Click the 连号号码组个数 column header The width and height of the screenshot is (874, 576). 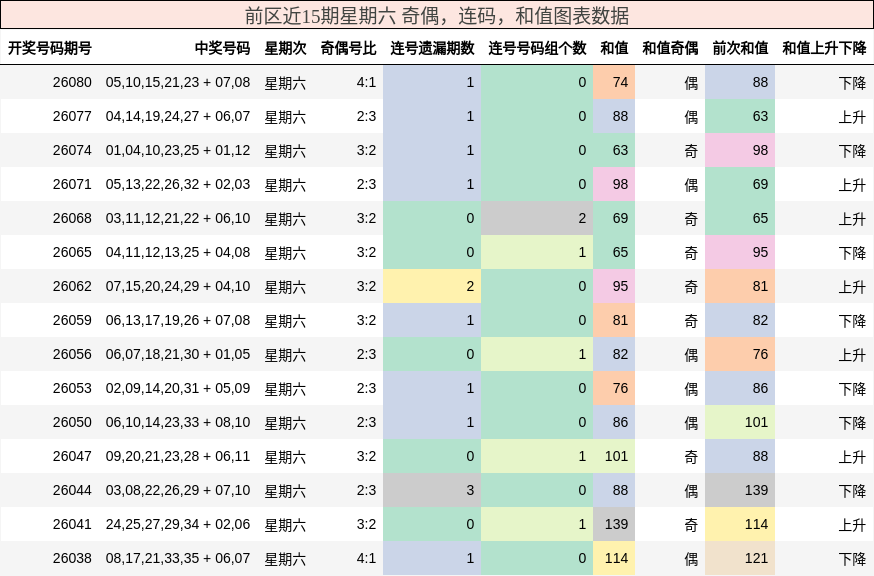tap(537, 48)
